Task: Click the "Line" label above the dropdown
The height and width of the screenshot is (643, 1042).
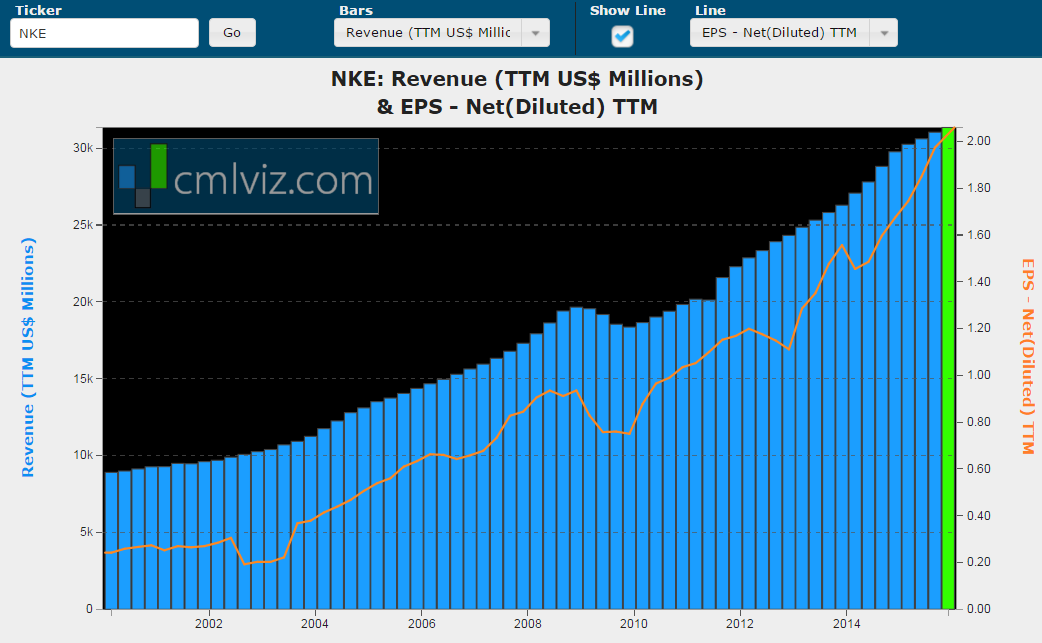Action: [x=710, y=10]
